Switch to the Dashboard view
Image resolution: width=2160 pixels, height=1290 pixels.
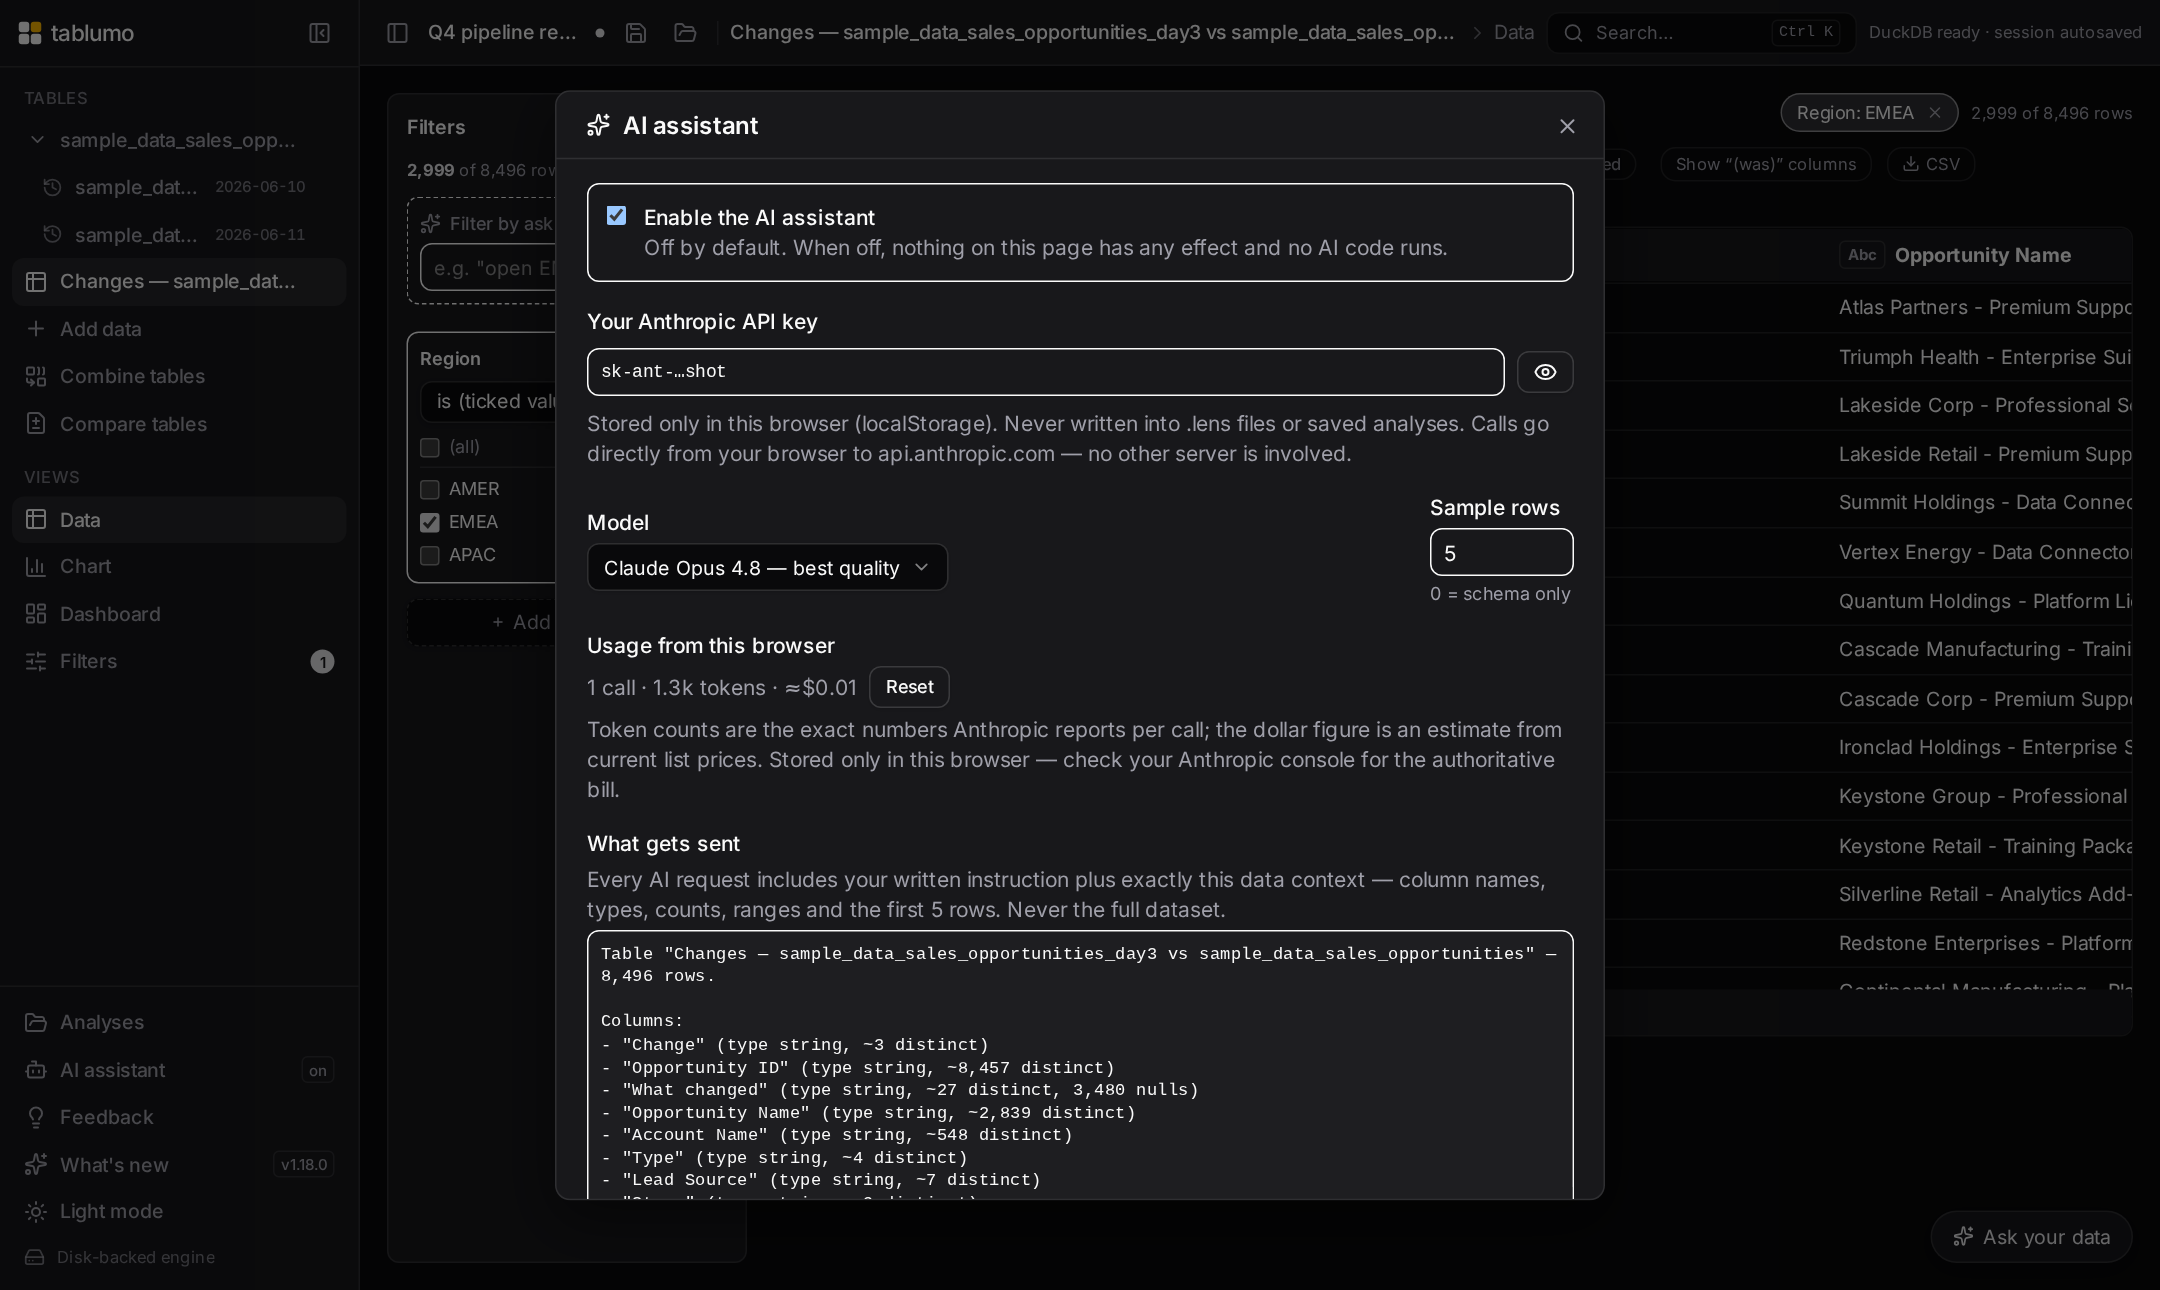[179, 614]
